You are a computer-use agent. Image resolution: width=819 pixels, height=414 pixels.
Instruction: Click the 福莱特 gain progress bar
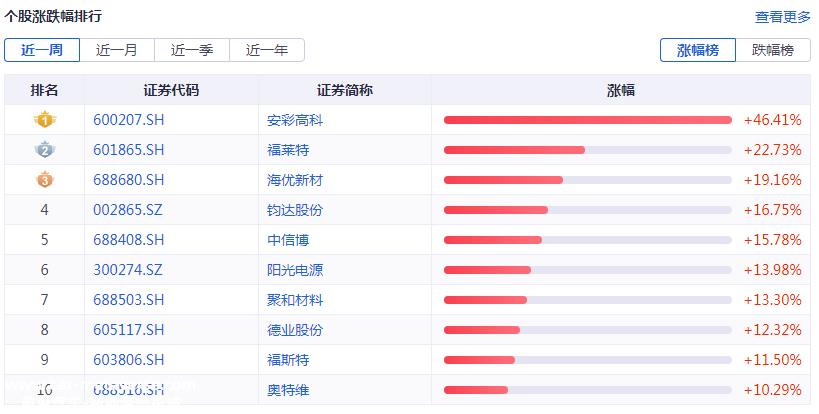pos(588,150)
